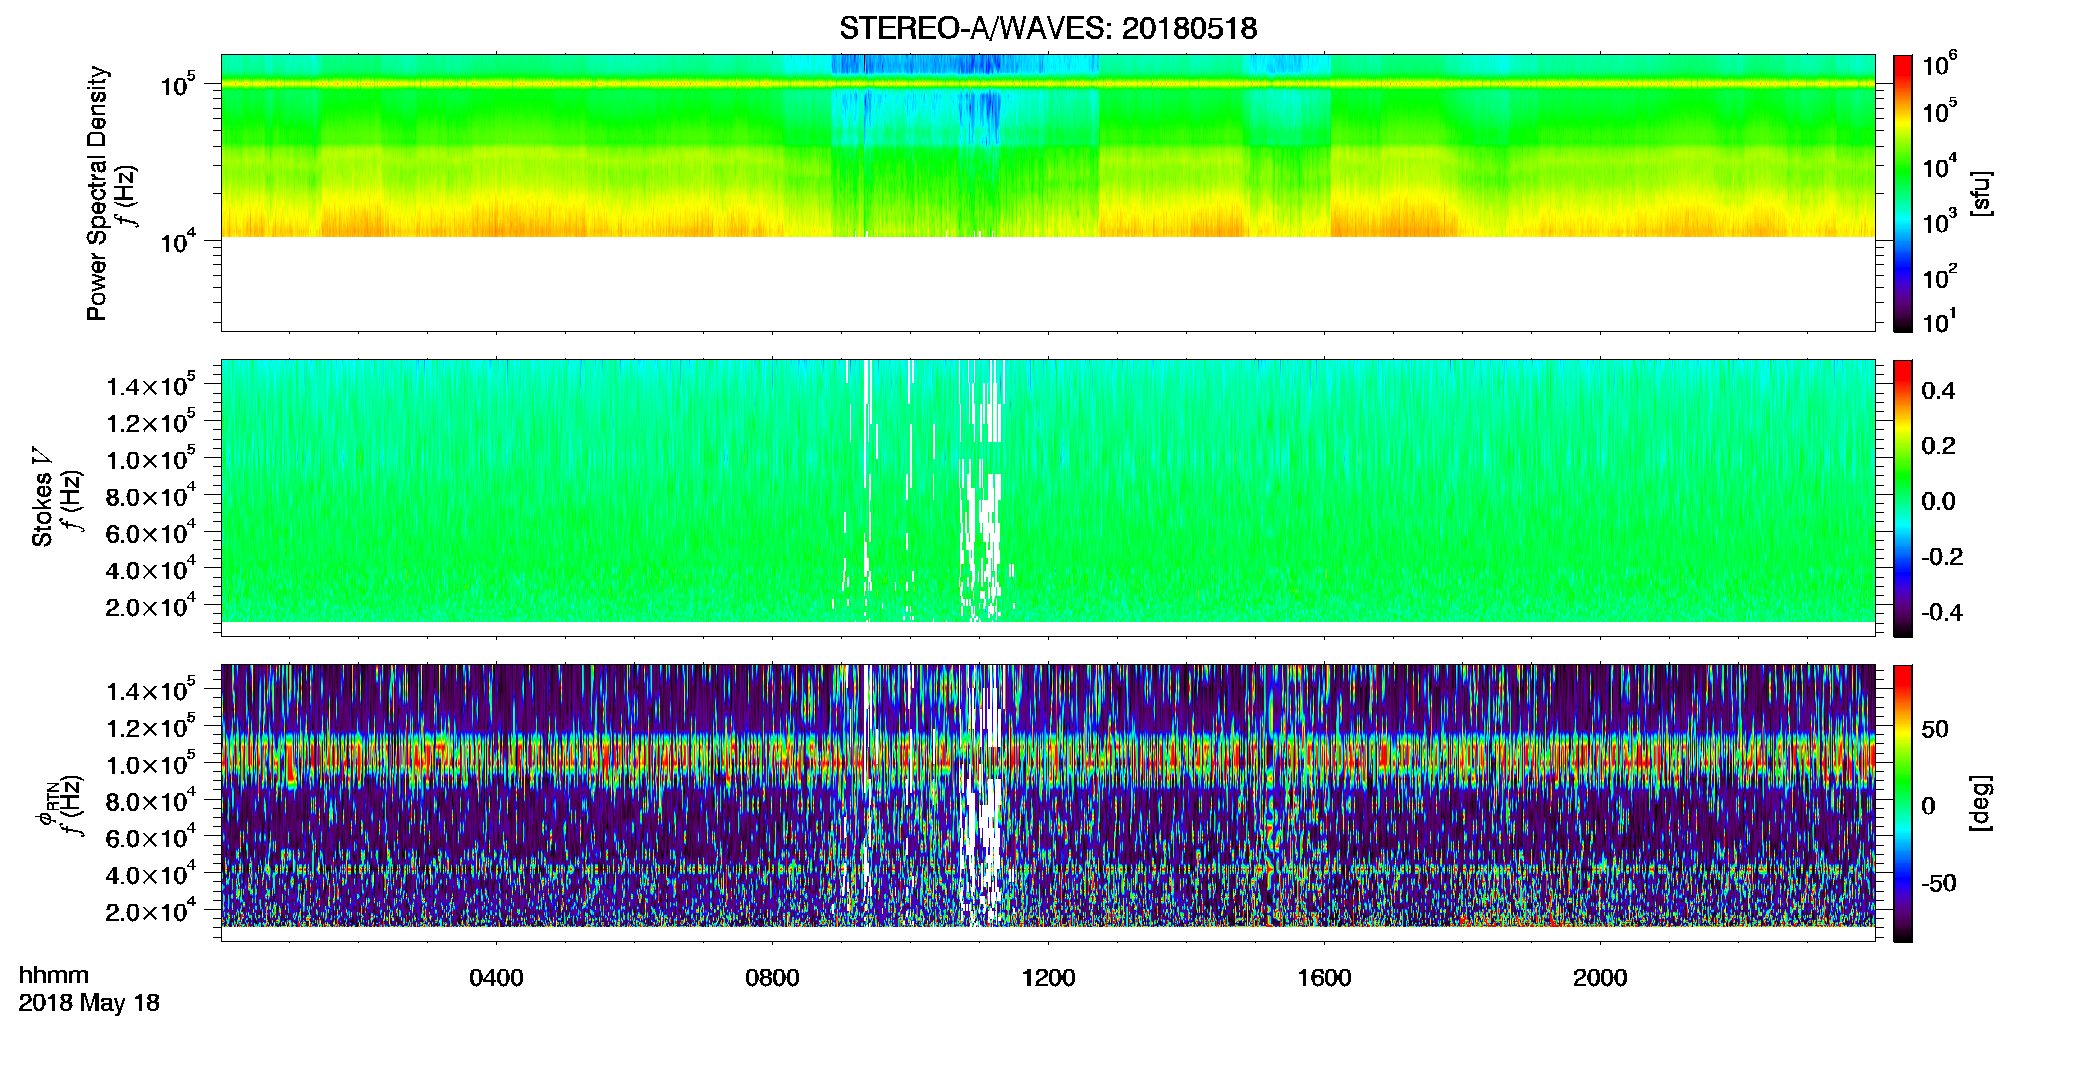
Task: Click the [sfu] color bar
Action: click(x=1903, y=193)
